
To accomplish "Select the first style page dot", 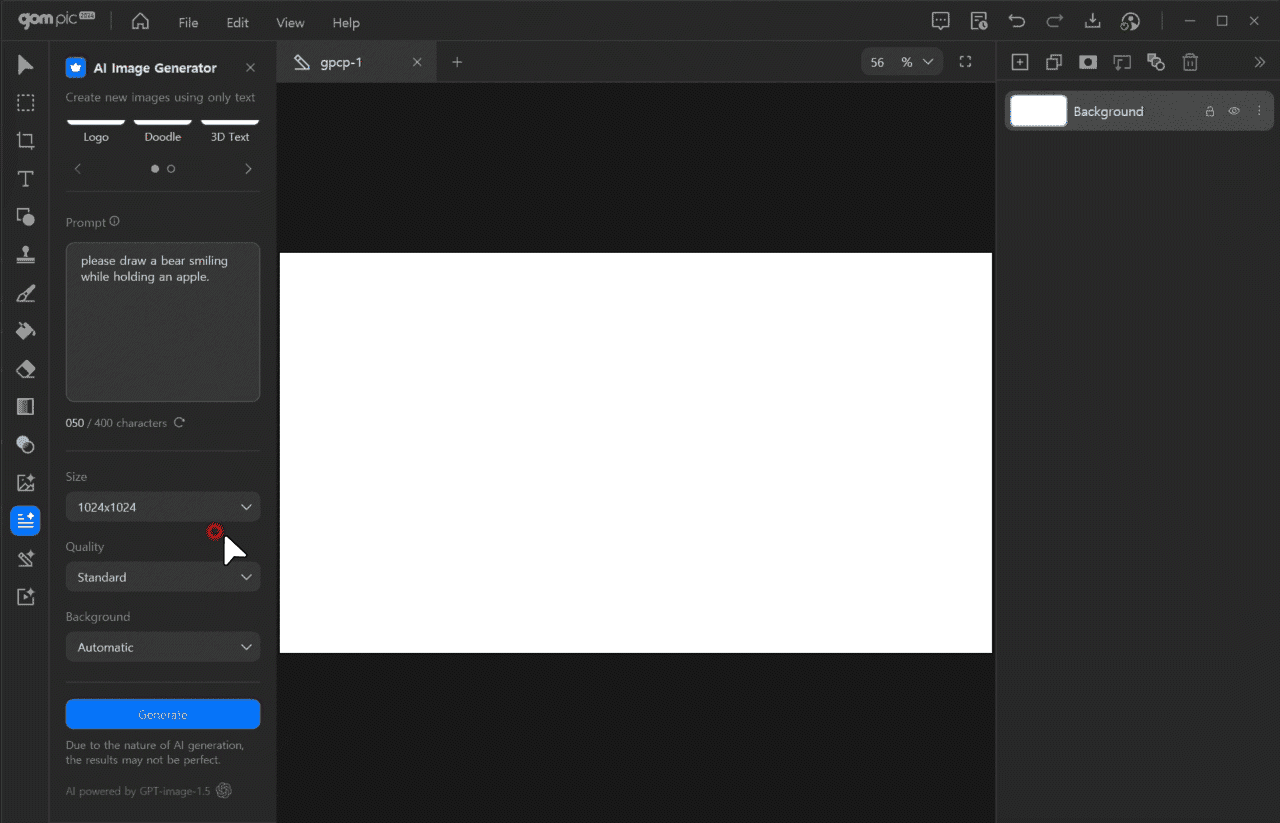I will click(155, 169).
